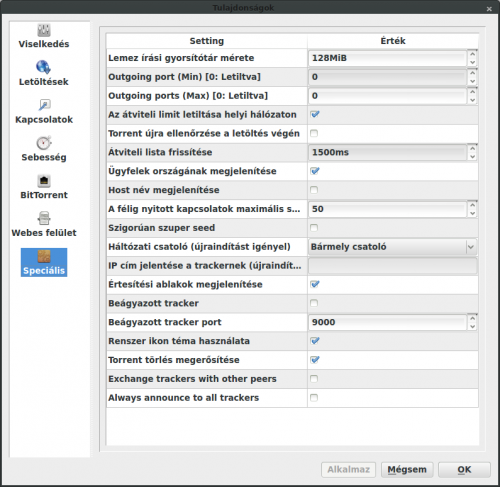This screenshot has height=487, width=500.
Task: Decrease Átviteli lista frissítése interval
Action: click(472, 157)
